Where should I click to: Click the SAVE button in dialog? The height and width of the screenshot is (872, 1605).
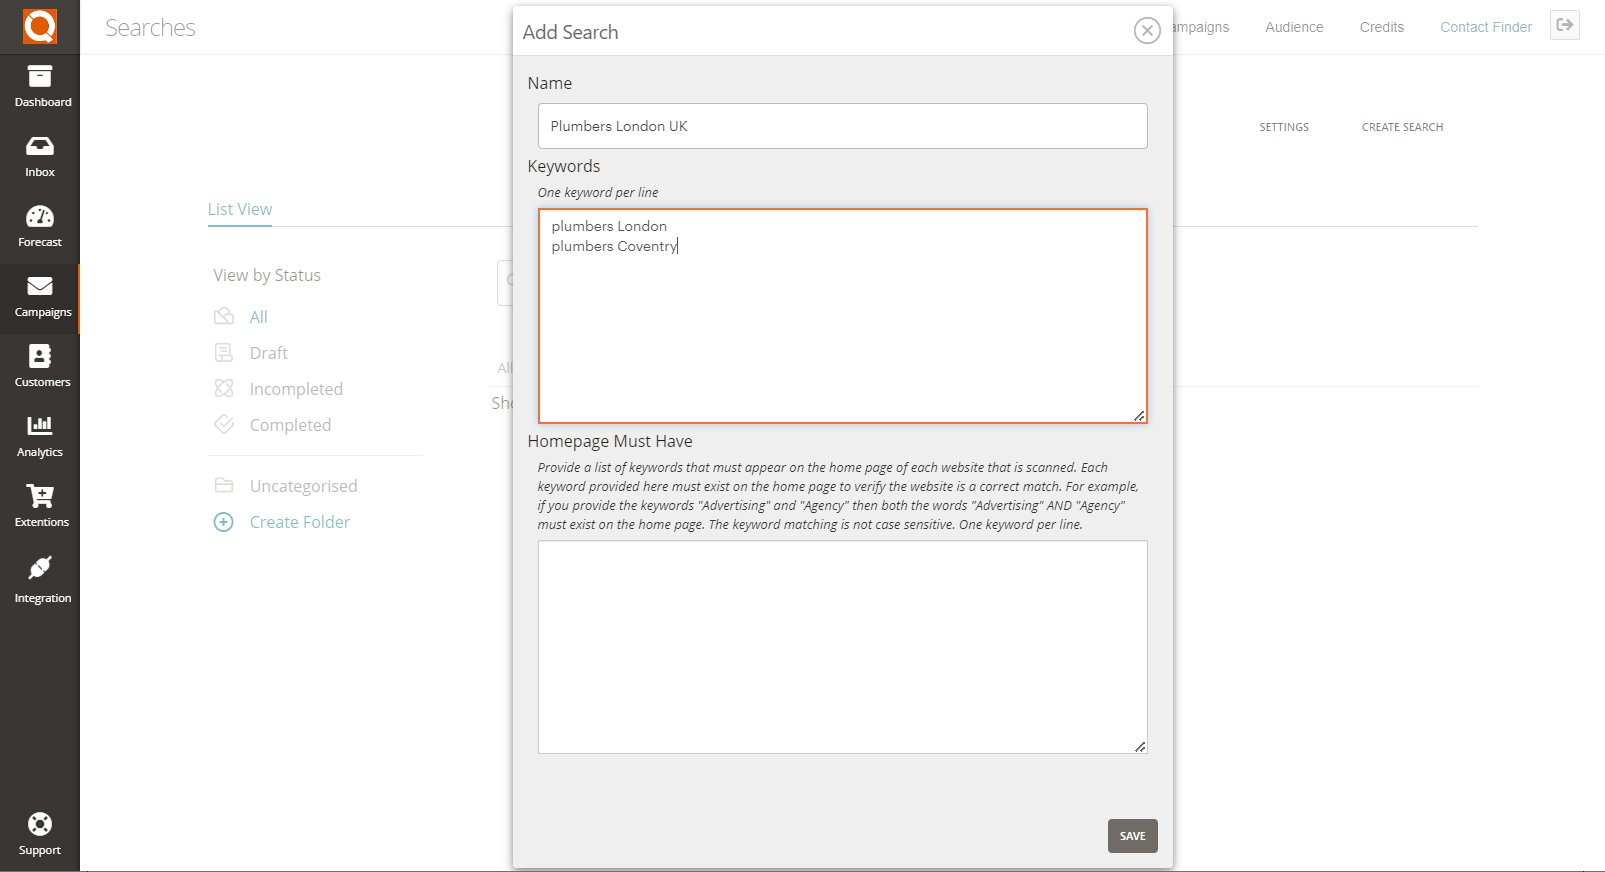pyautogui.click(x=1133, y=836)
